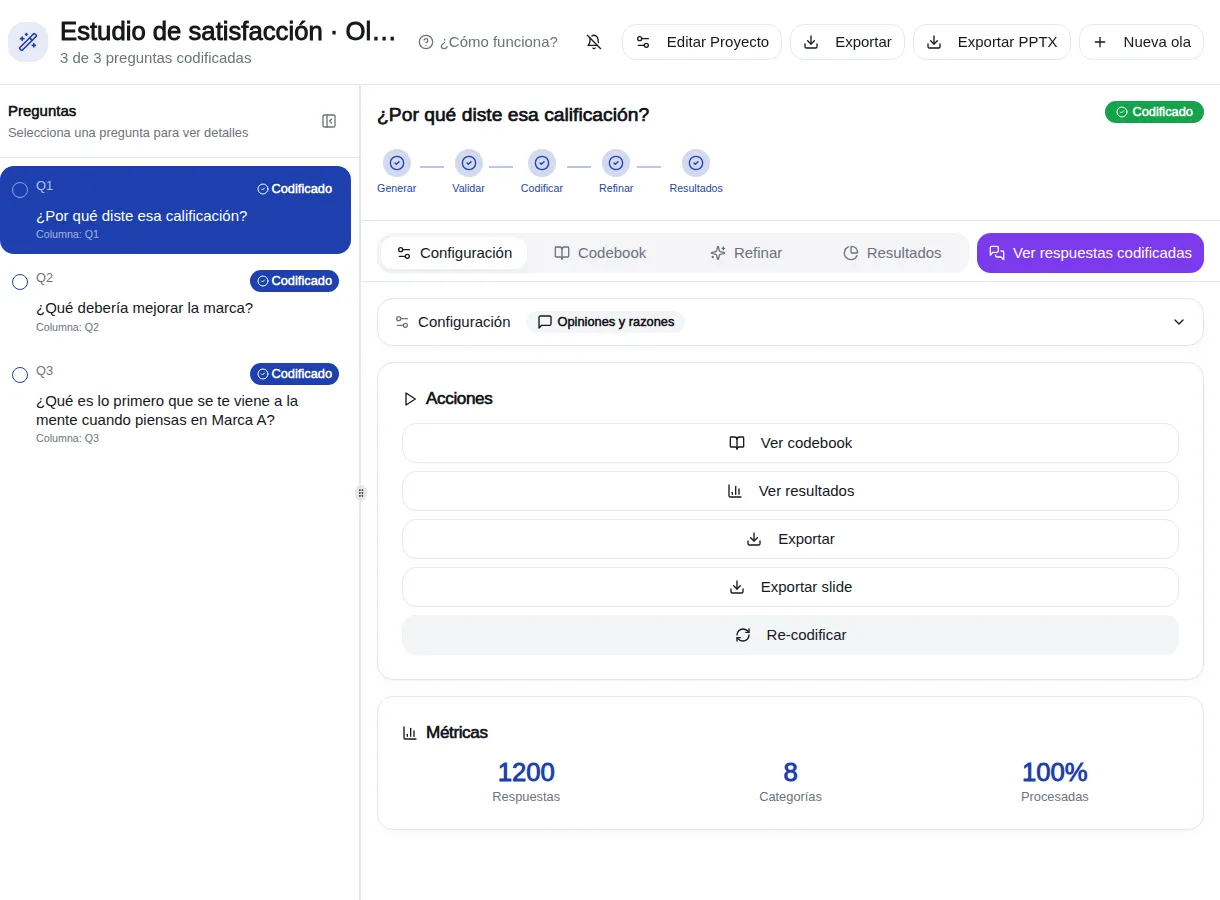Collapse the Preguntas sidebar panel icon
Screen dimensions: 1220x900
[329, 121]
